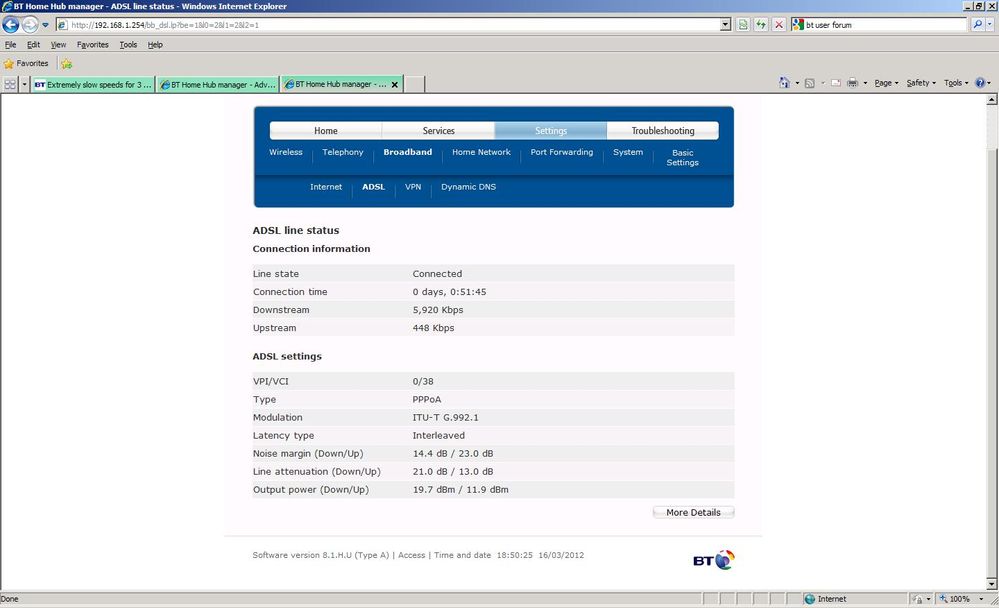
Task: Click the Refresh page icon
Action: pyautogui.click(x=761, y=25)
